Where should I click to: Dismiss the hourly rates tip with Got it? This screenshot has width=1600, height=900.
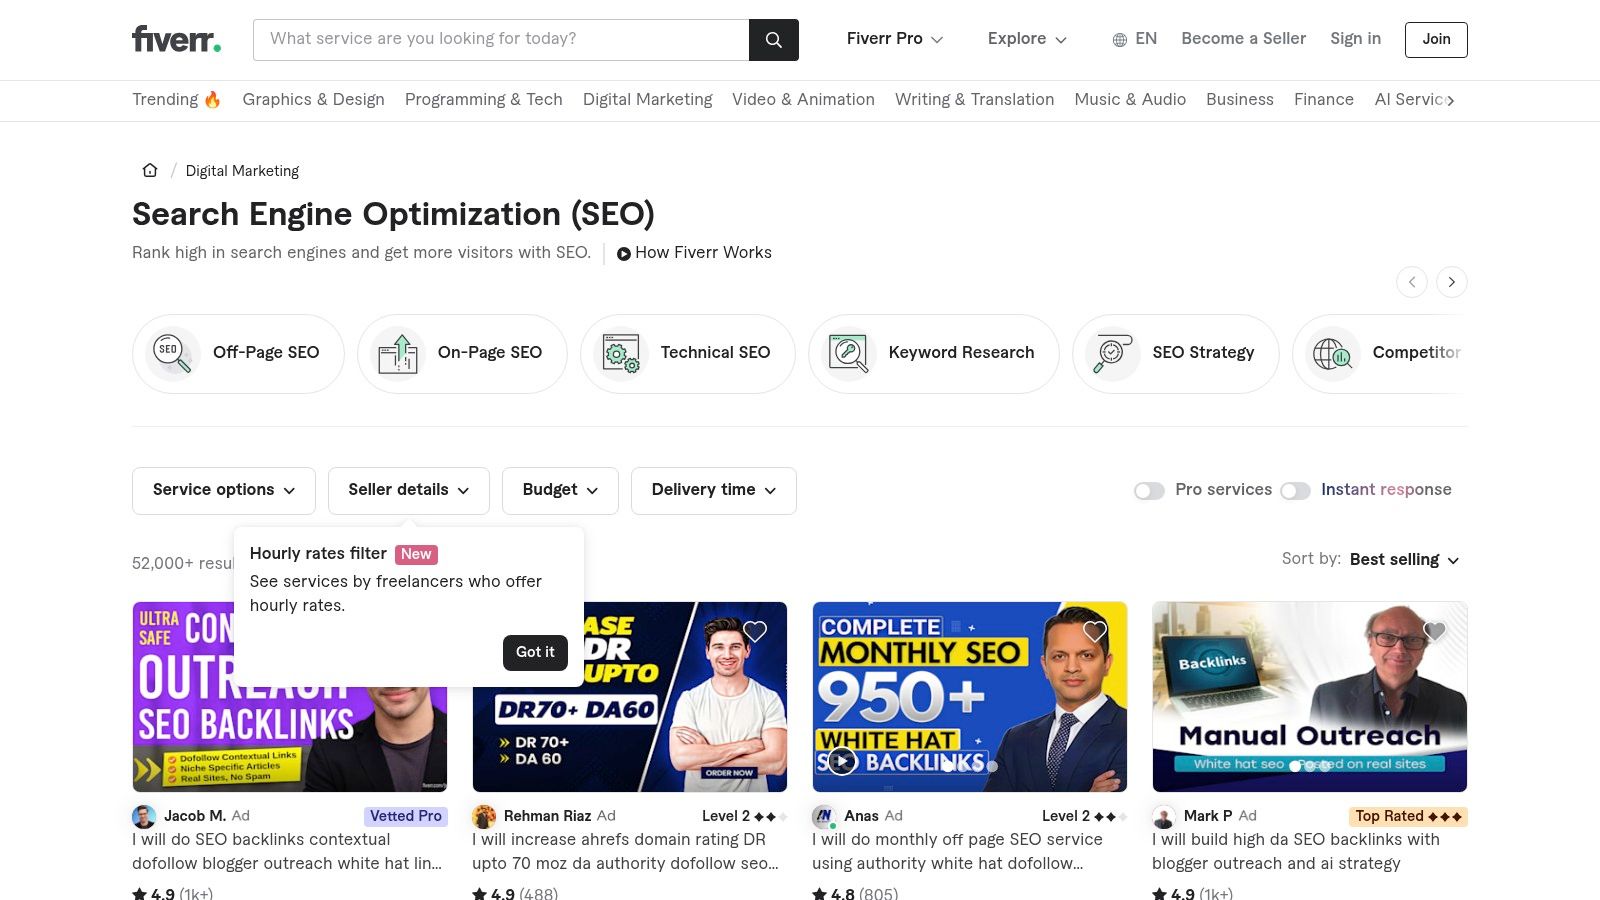coord(535,652)
